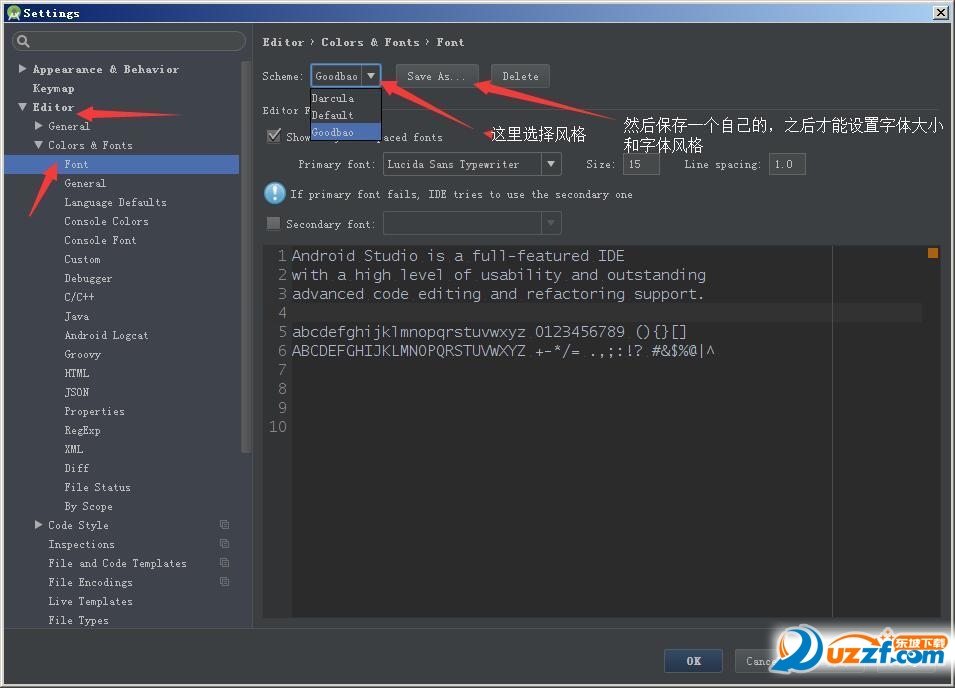Open the Scheme dropdown arrow
This screenshot has height=688, width=955.
point(371,76)
